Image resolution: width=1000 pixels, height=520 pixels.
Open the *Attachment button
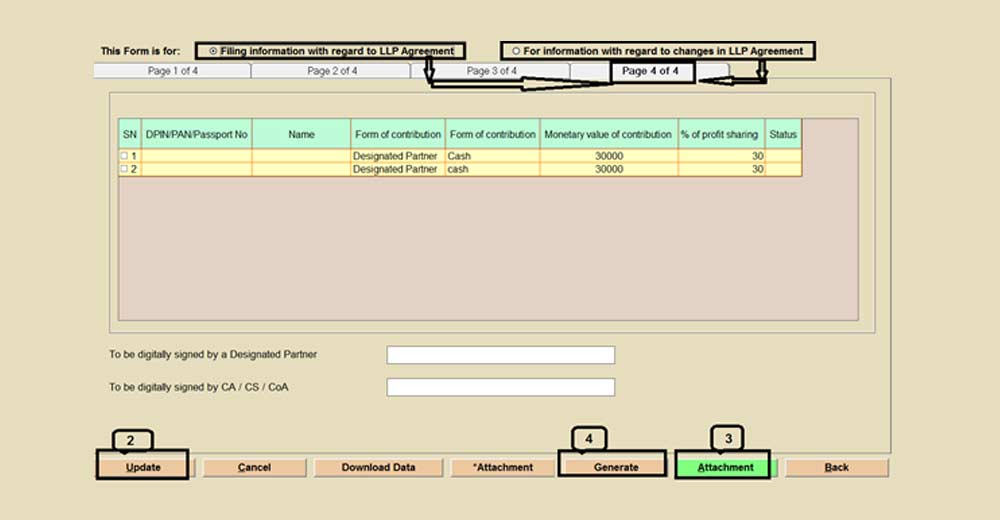click(x=503, y=467)
